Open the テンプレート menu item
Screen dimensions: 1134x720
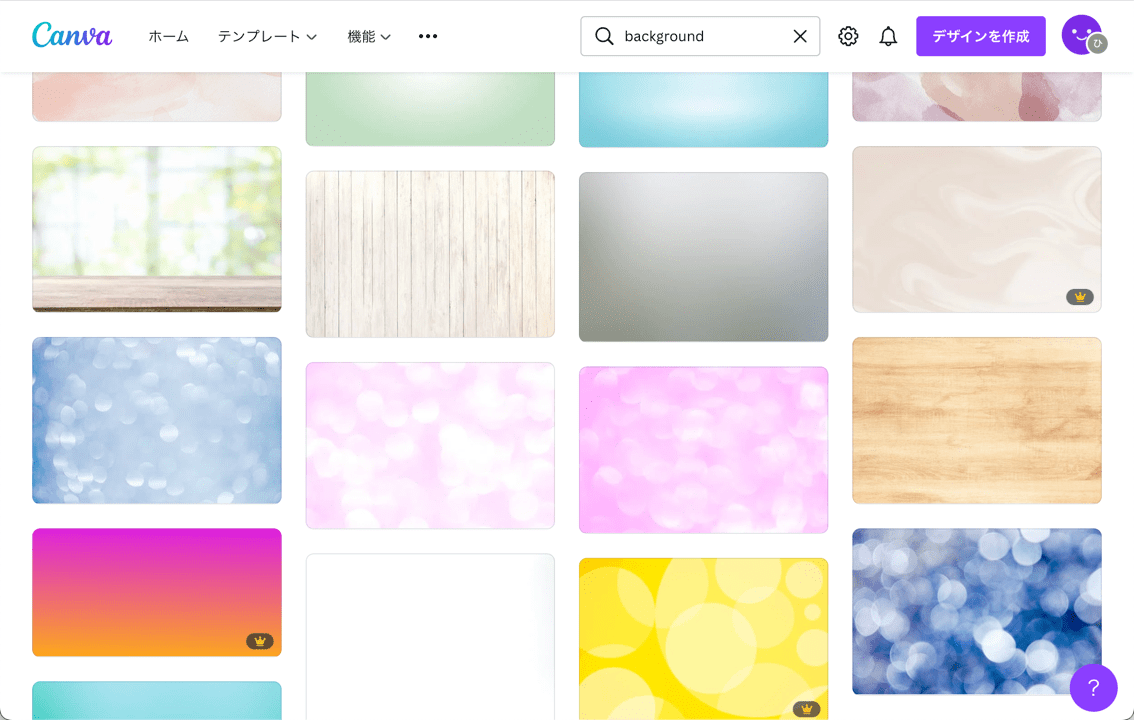pyautogui.click(x=262, y=35)
